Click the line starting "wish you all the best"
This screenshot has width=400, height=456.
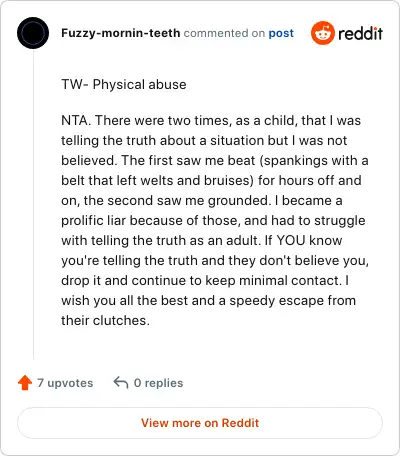(x=209, y=301)
